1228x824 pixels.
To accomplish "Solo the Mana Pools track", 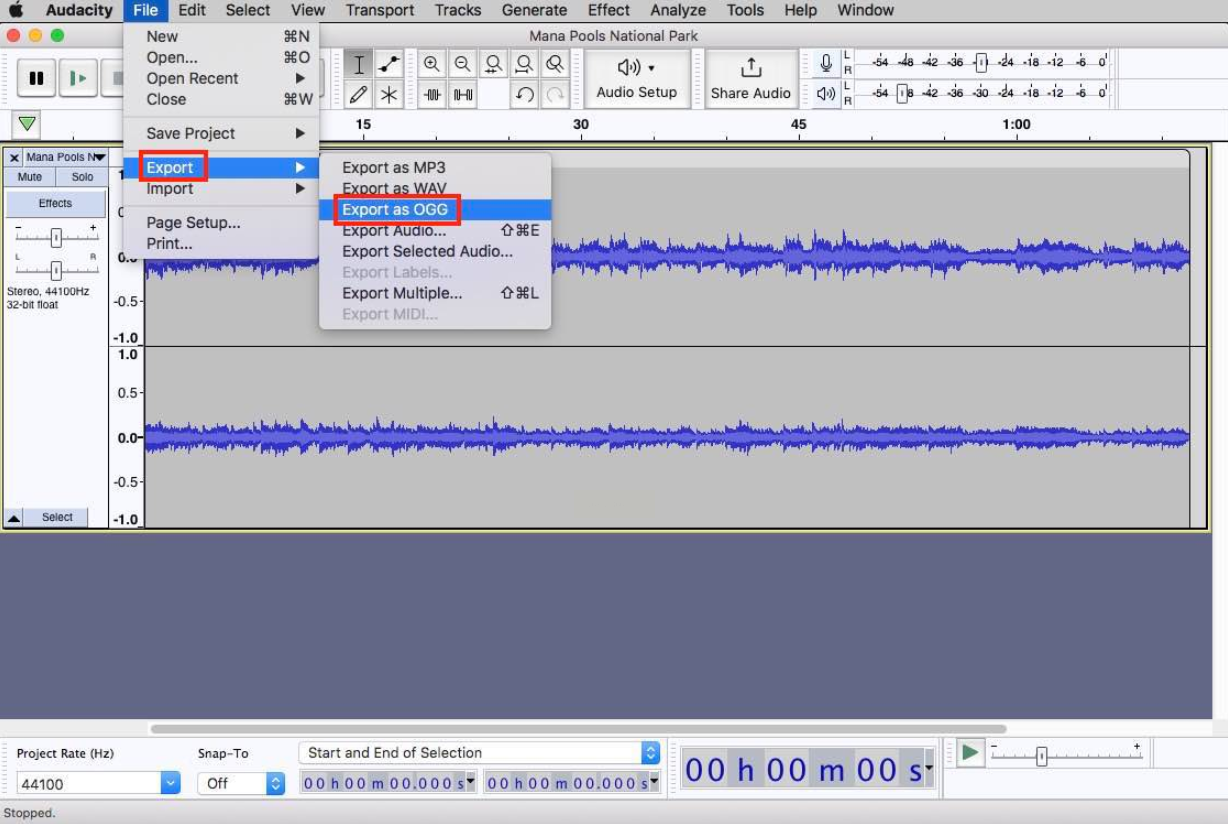I will pos(82,177).
